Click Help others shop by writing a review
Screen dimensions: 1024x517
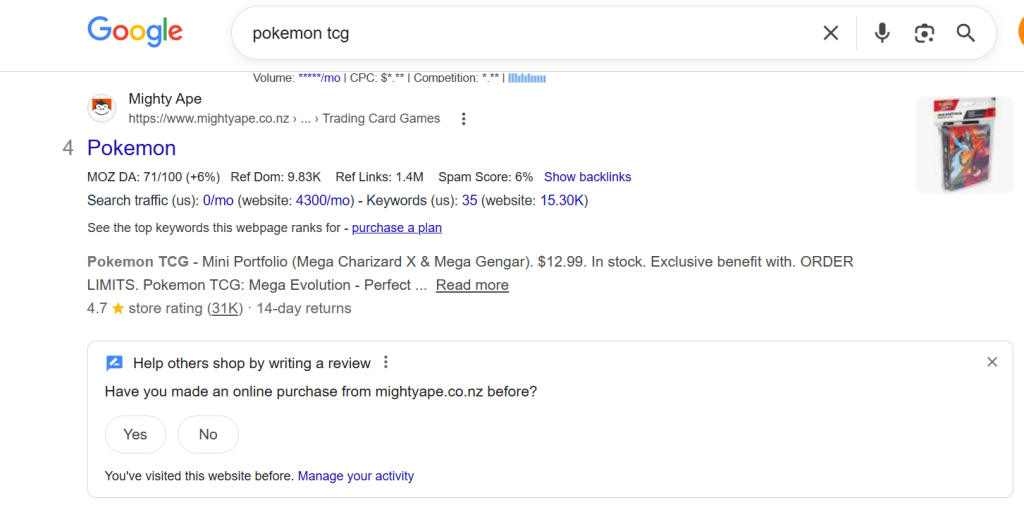coord(251,363)
